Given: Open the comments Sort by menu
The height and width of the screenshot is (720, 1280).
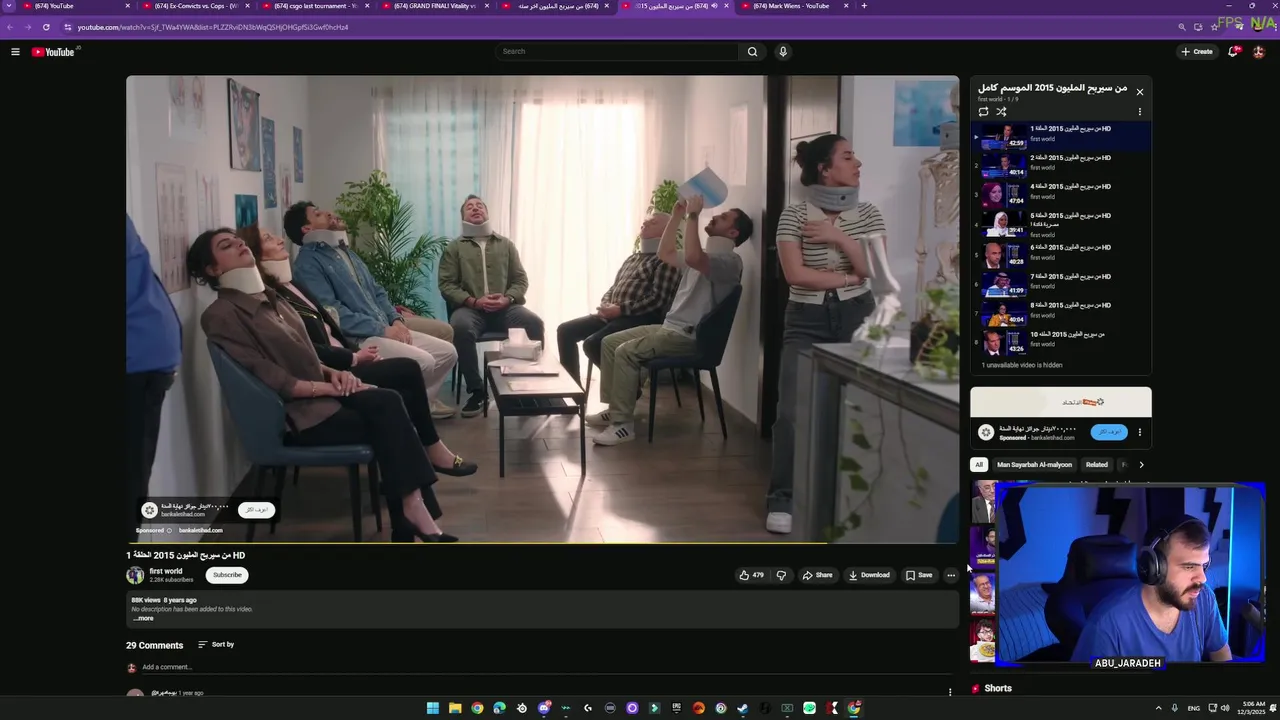Looking at the screenshot, I should 216,645.
